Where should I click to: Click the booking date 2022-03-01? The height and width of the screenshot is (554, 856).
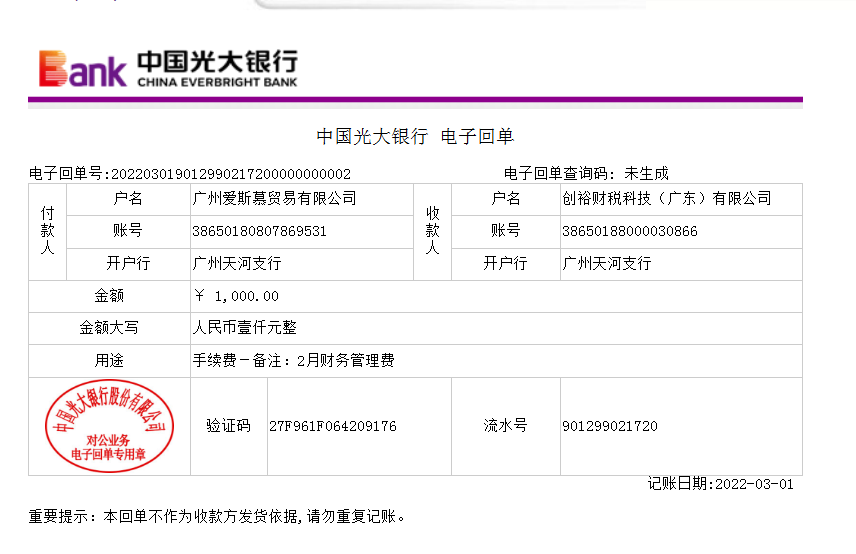754,484
